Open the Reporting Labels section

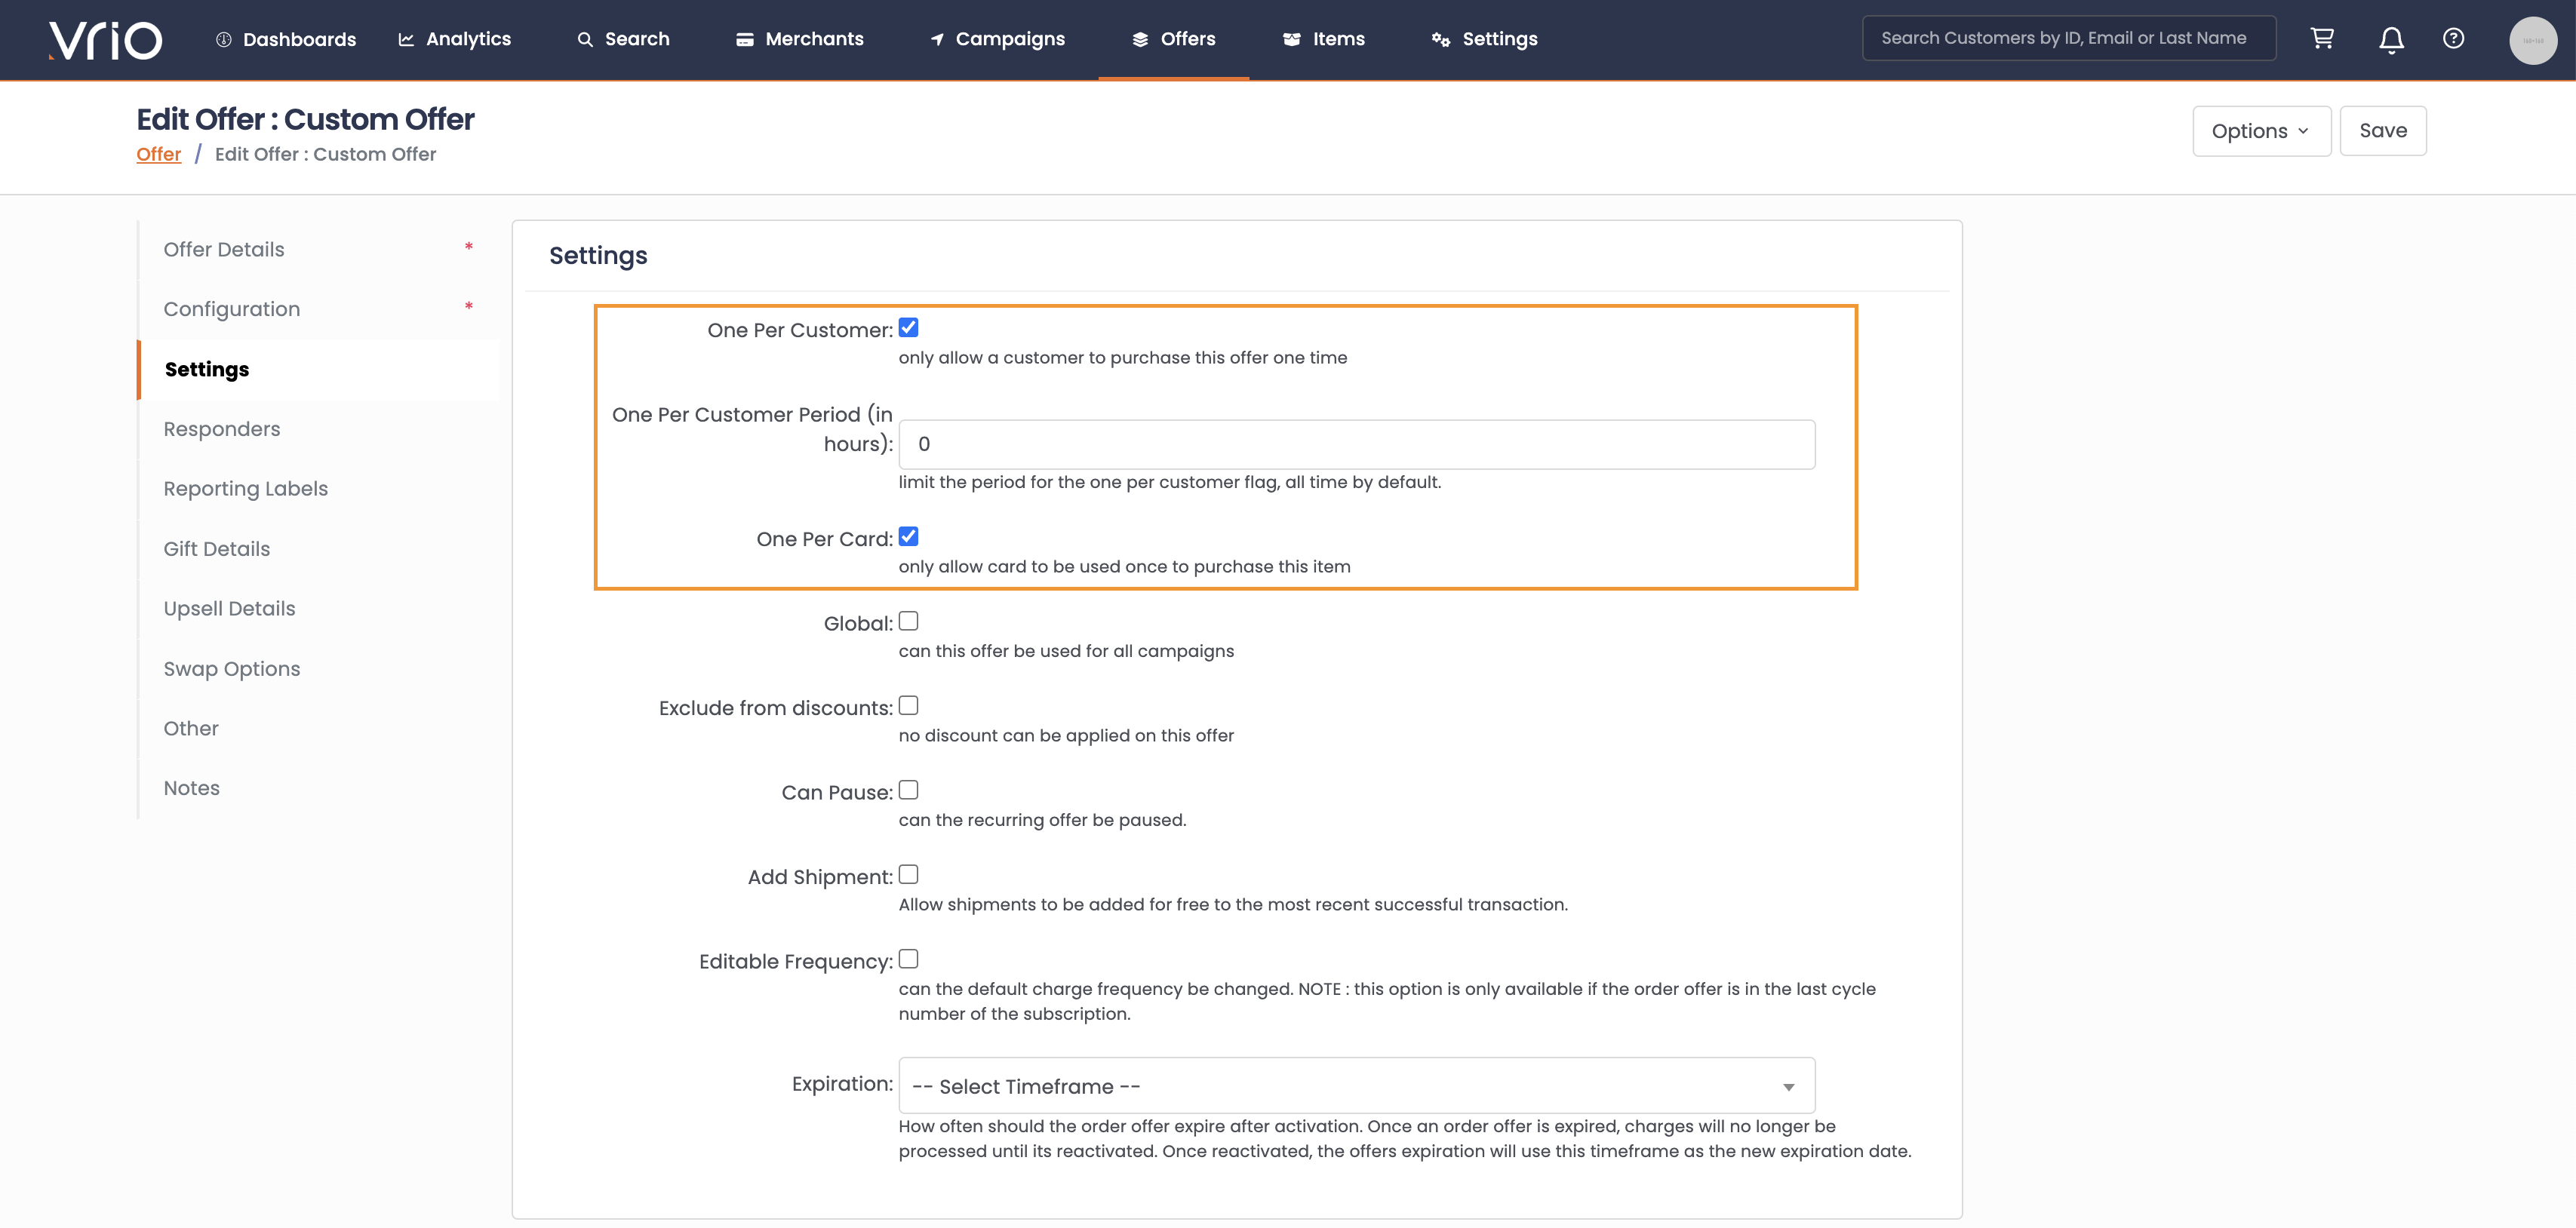[x=319, y=489]
